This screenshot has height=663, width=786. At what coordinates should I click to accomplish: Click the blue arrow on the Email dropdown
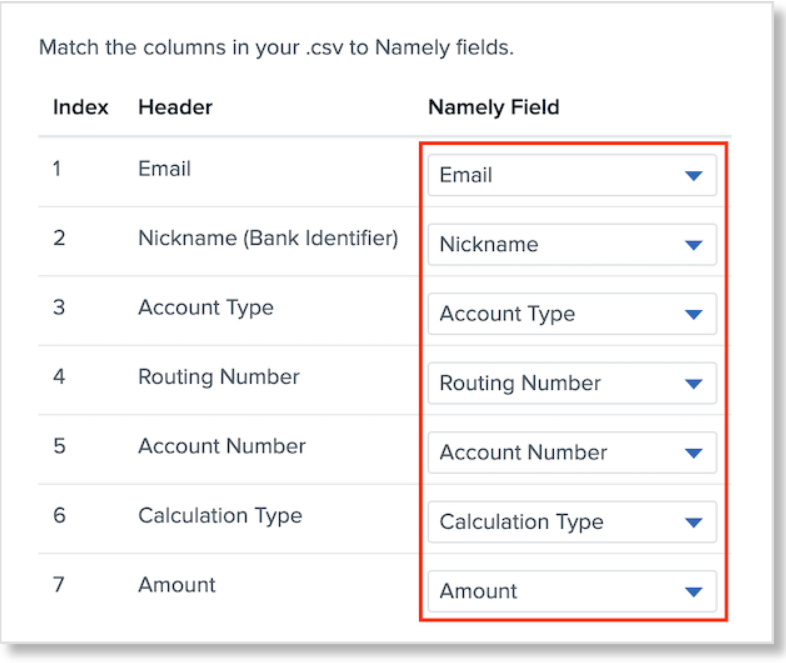[x=693, y=176]
